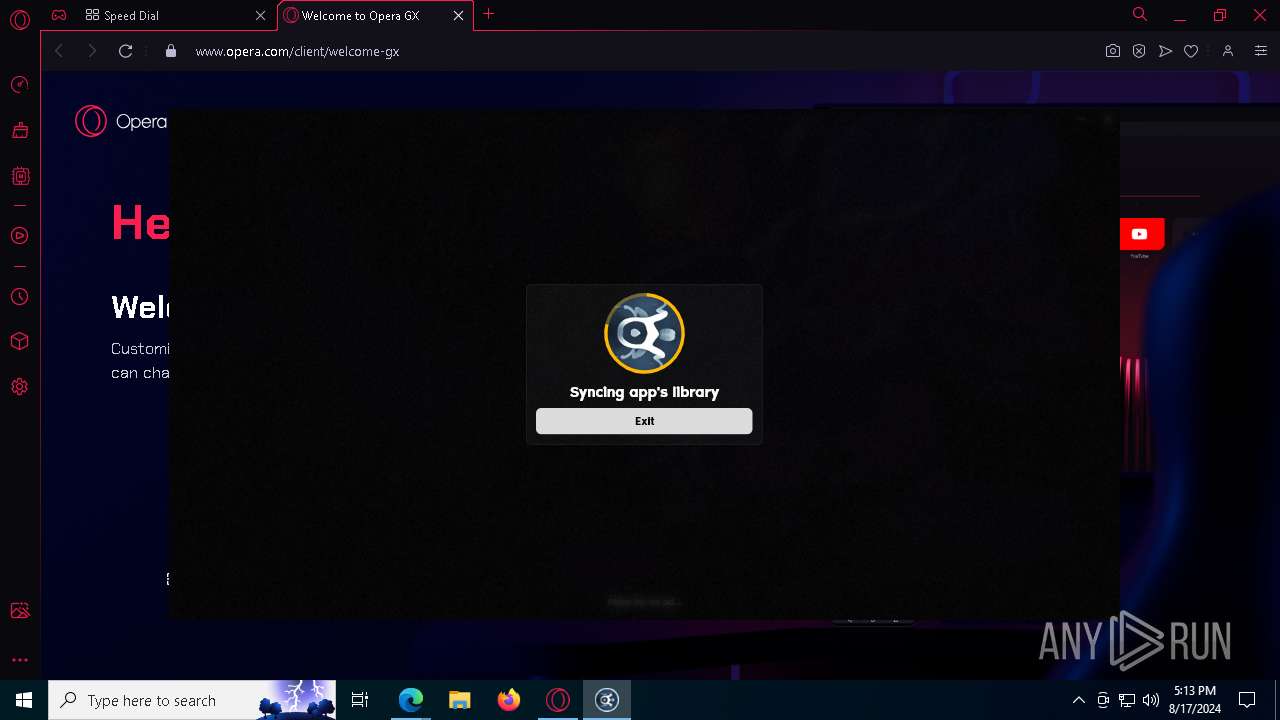The height and width of the screenshot is (720, 1280).
Task: Go back to previous page
Action: [x=59, y=51]
